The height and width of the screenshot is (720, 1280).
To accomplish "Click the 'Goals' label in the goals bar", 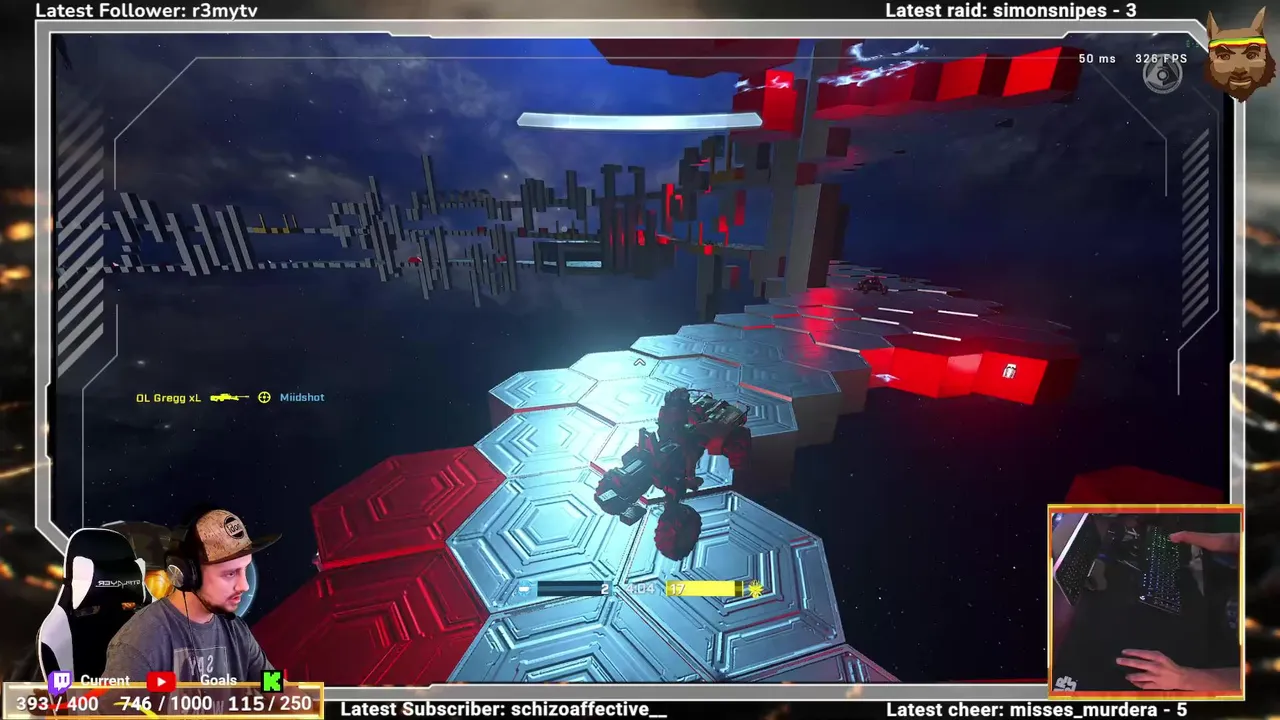I will (218, 681).
